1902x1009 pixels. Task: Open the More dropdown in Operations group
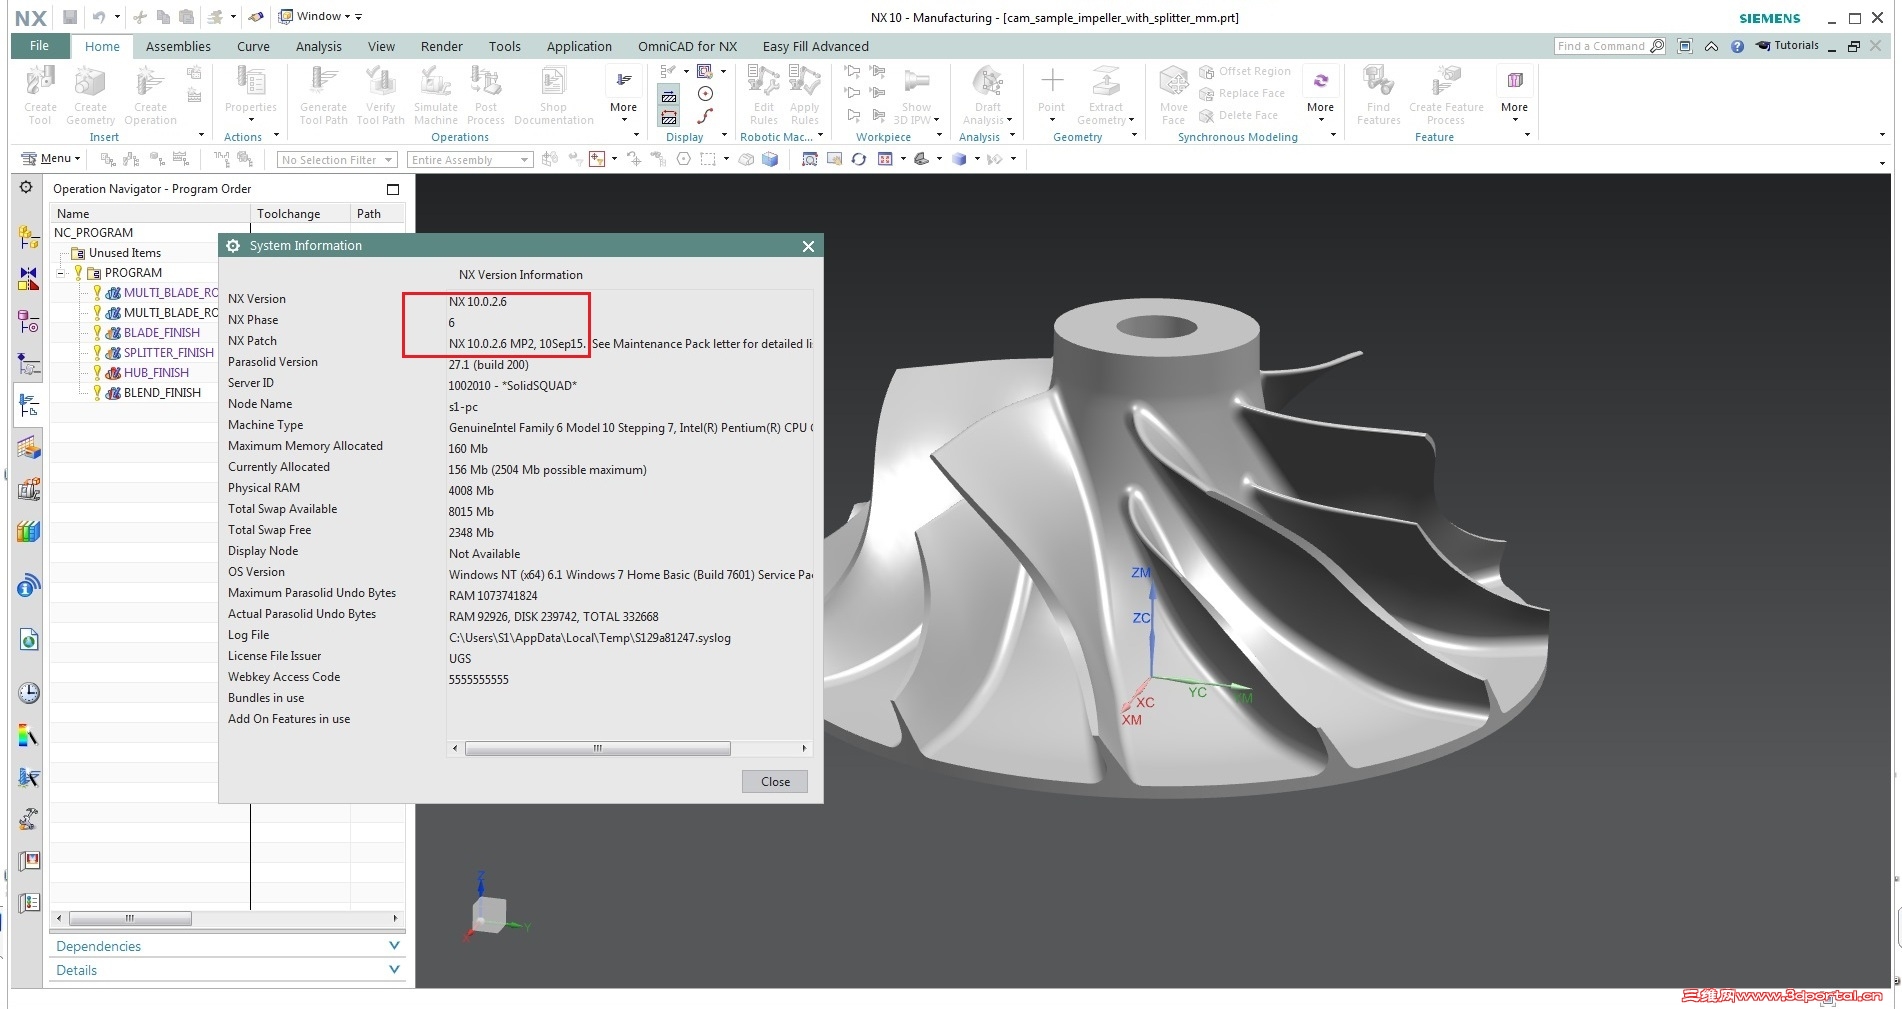[x=623, y=95]
